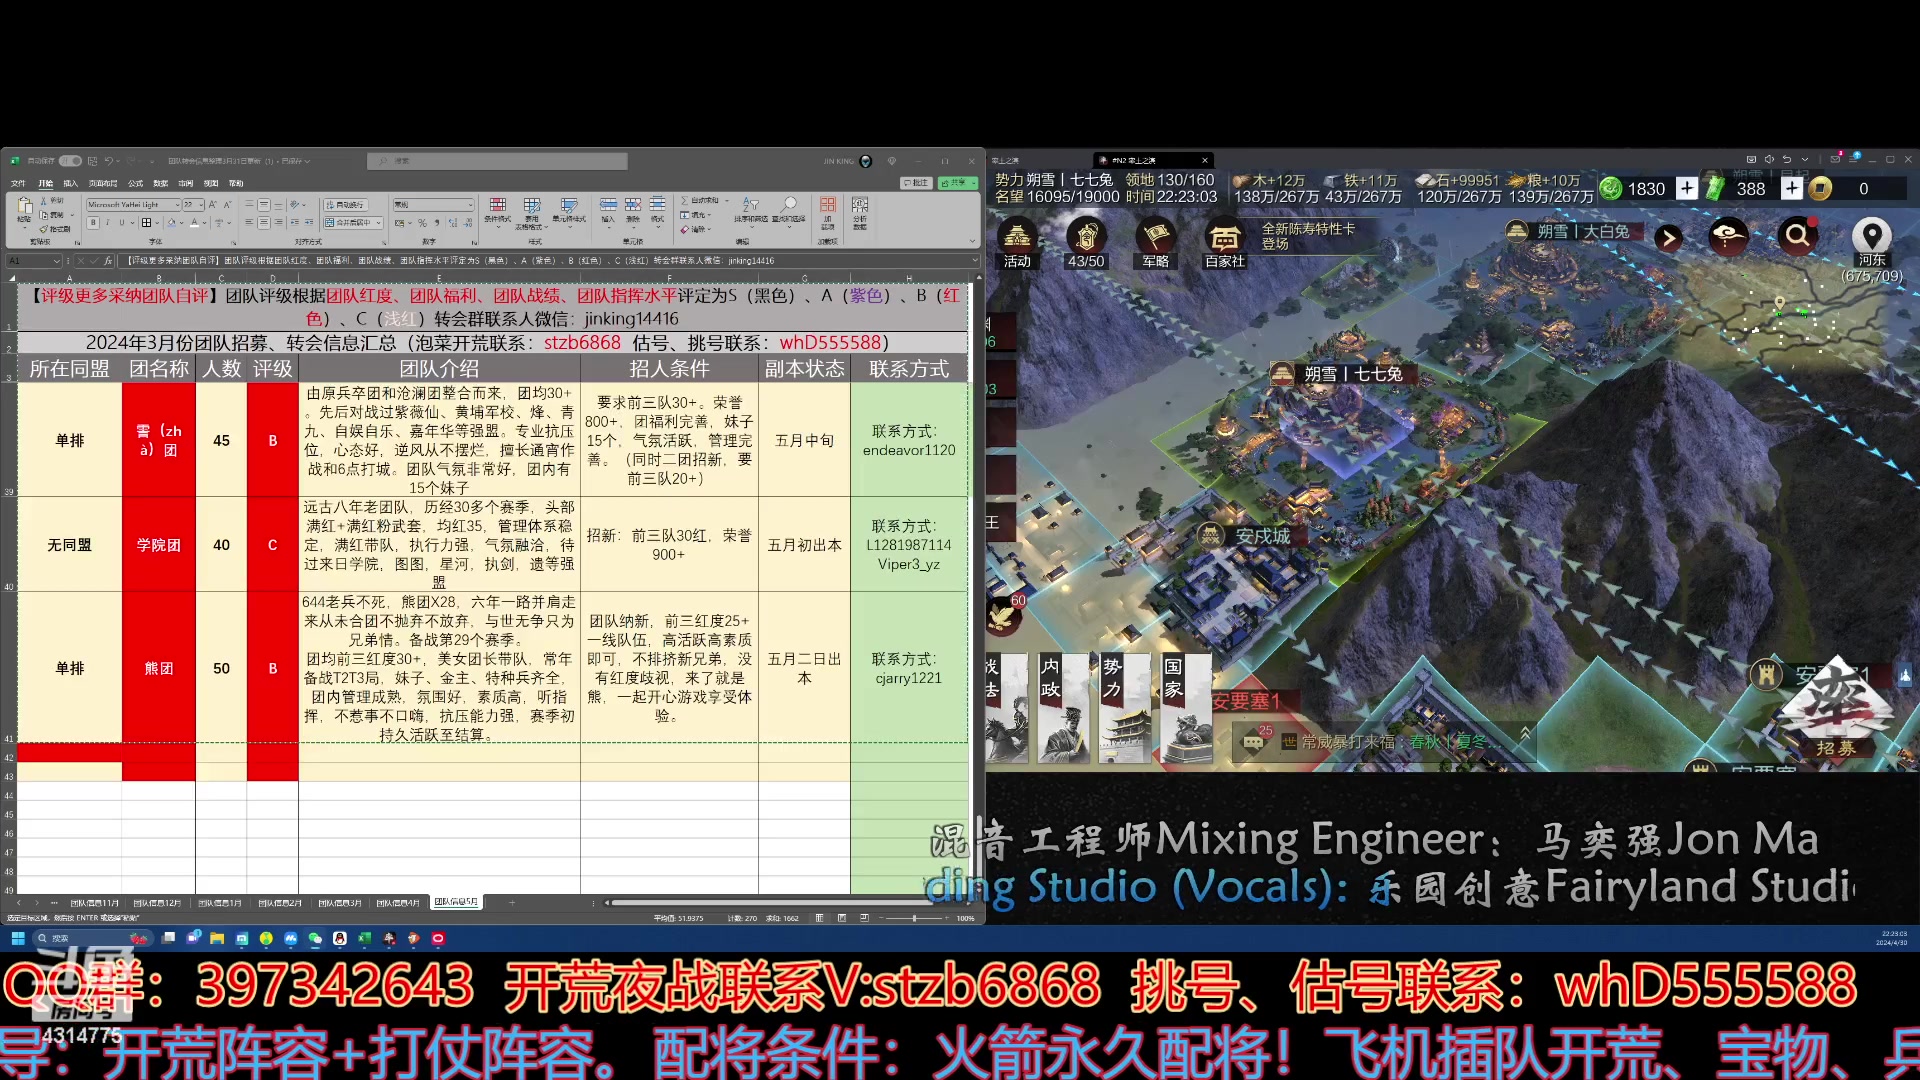Click the Name Box showing A1
1920x1080 pixels.
[33, 261]
